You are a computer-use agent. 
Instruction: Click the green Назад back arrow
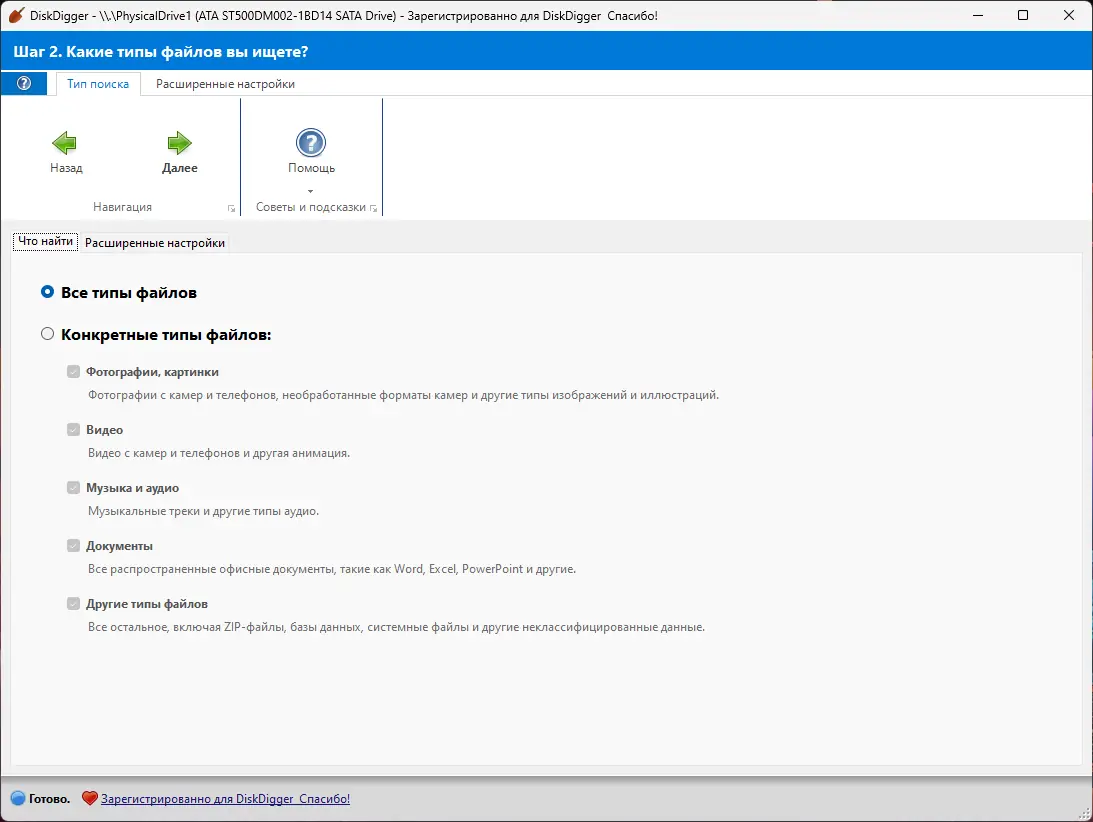65,143
